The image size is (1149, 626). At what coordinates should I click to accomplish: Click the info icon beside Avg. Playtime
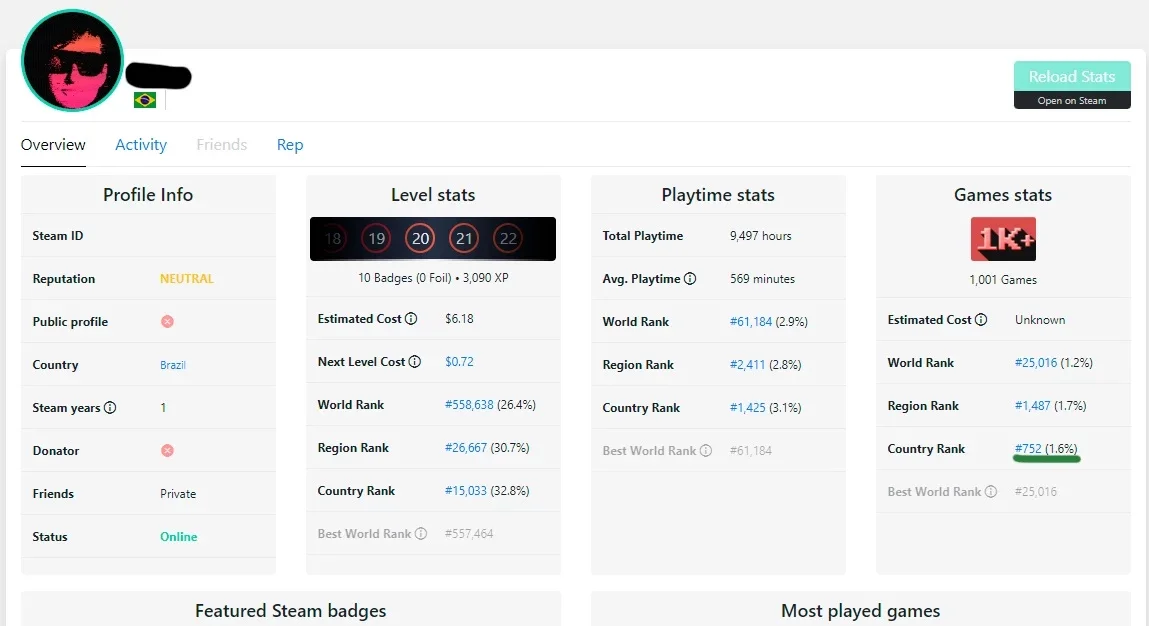[x=690, y=279]
